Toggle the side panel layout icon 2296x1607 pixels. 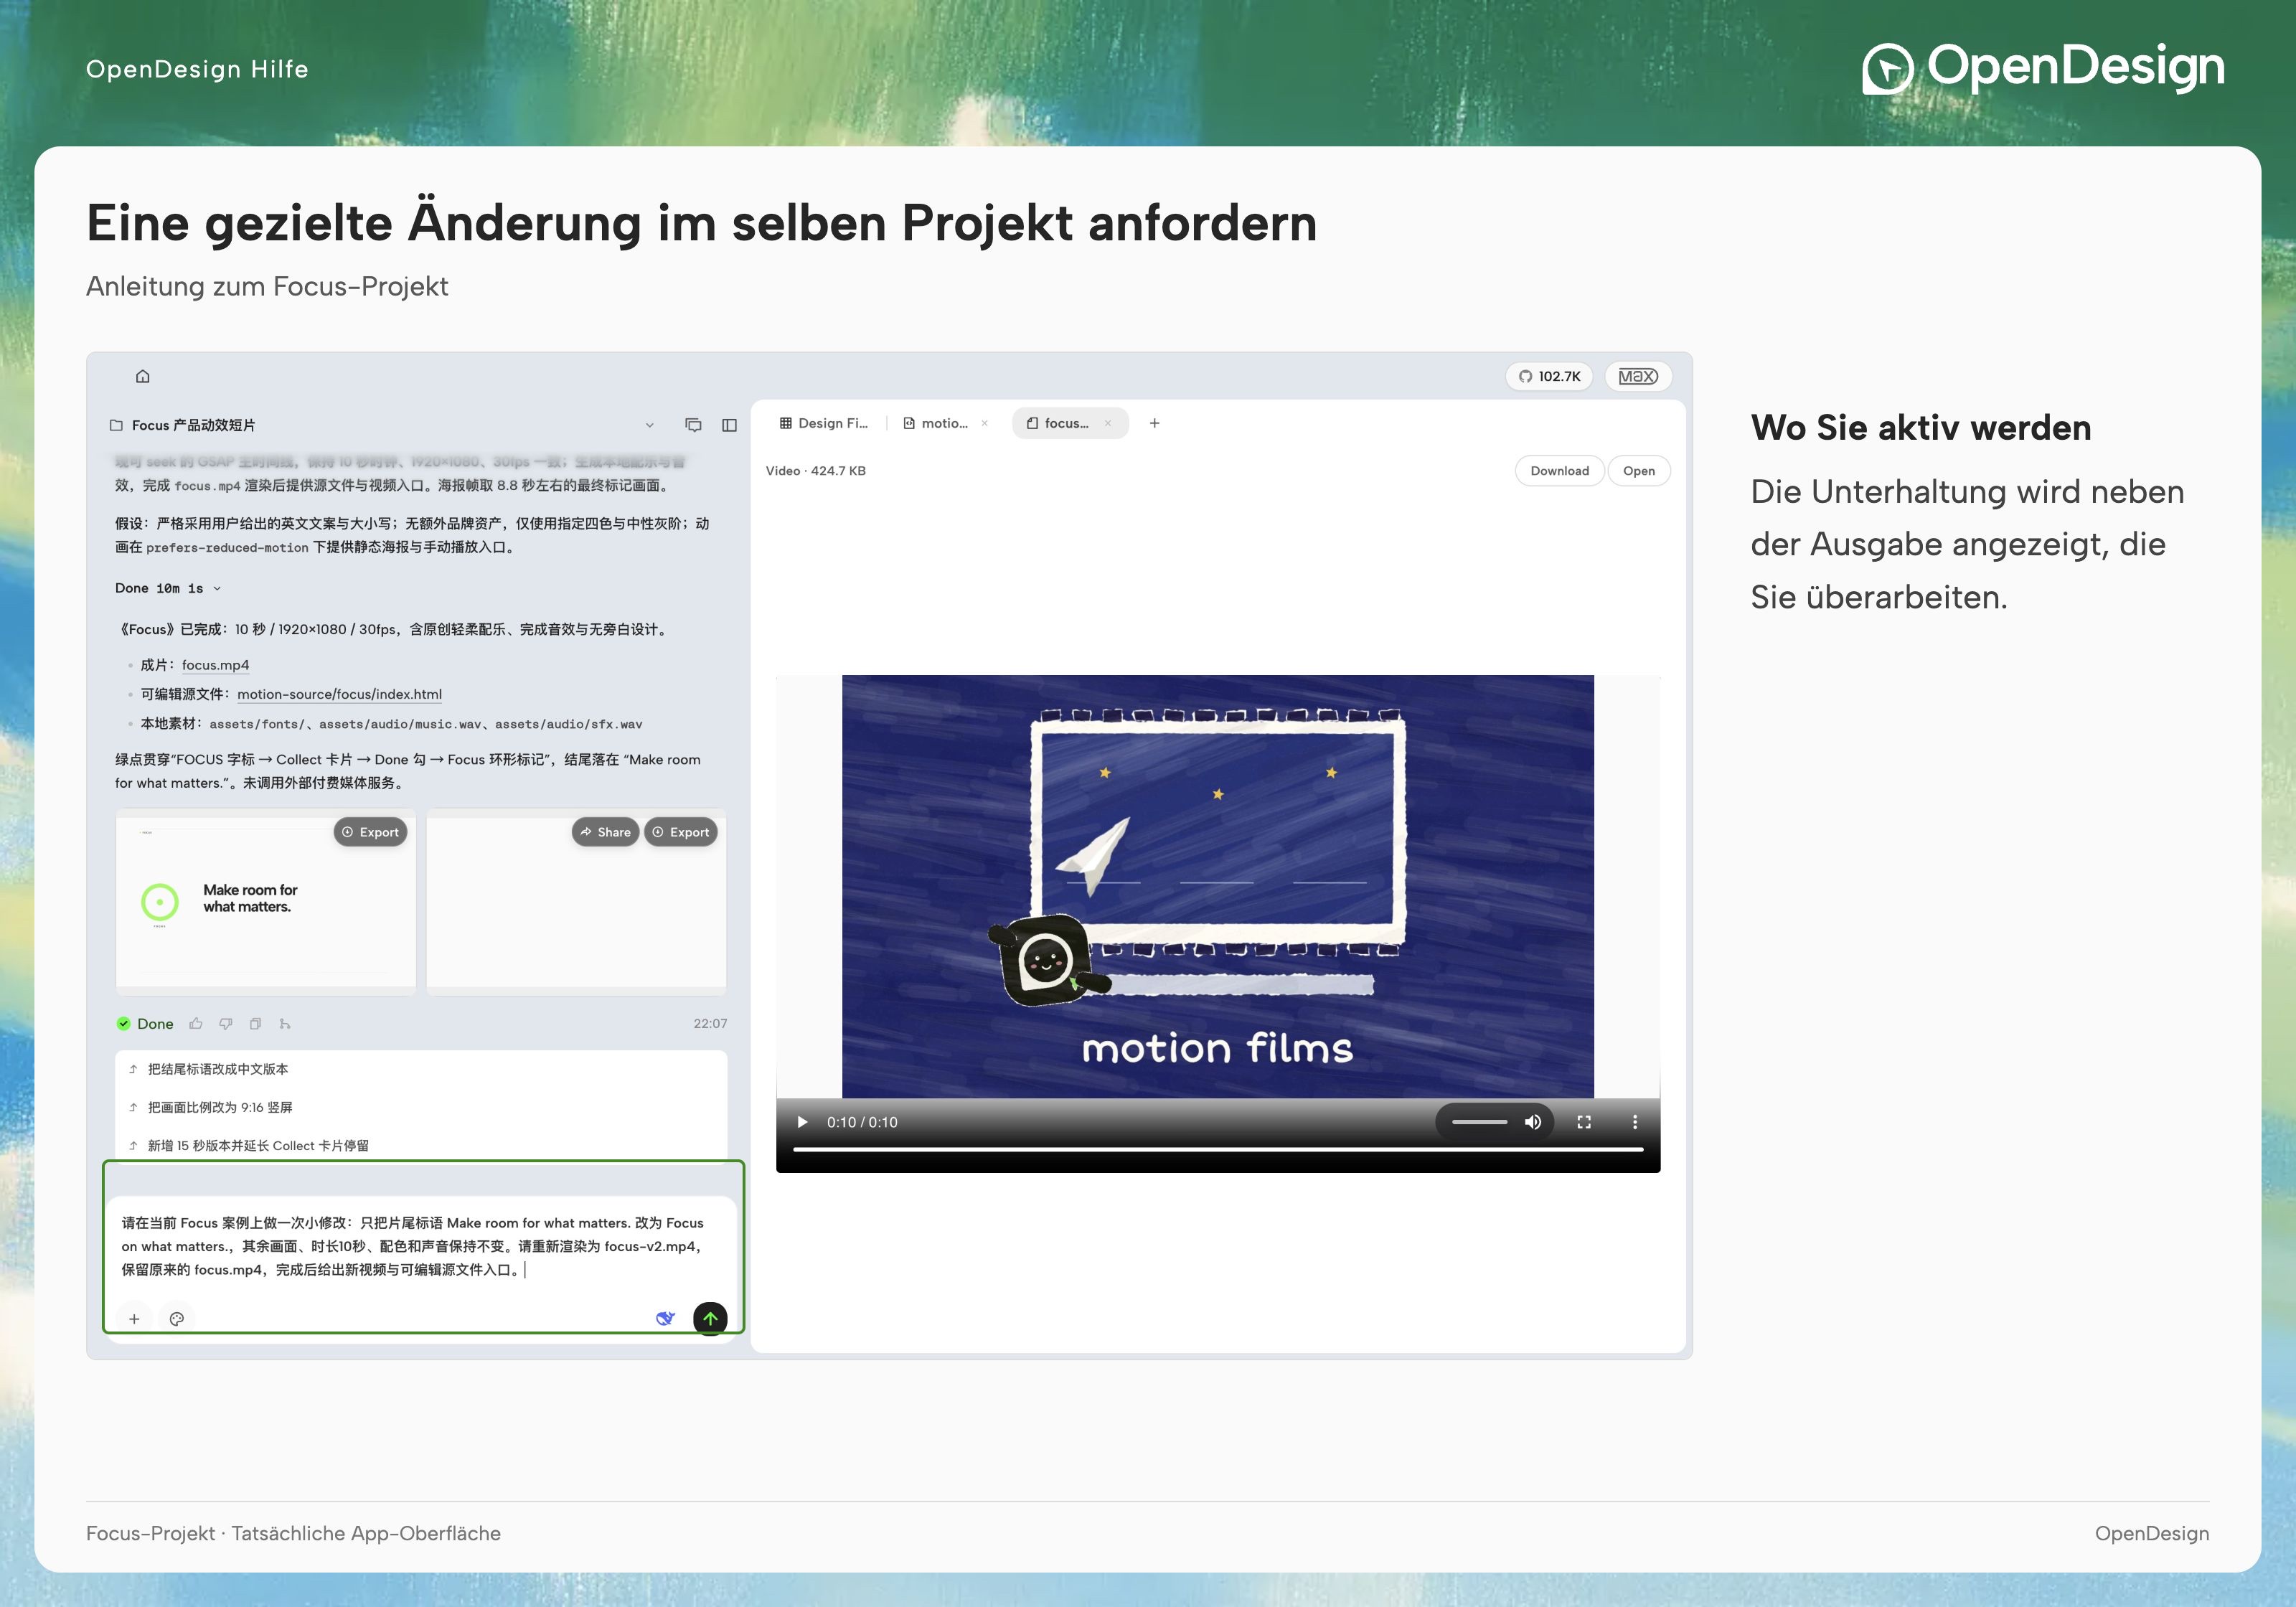tap(729, 425)
